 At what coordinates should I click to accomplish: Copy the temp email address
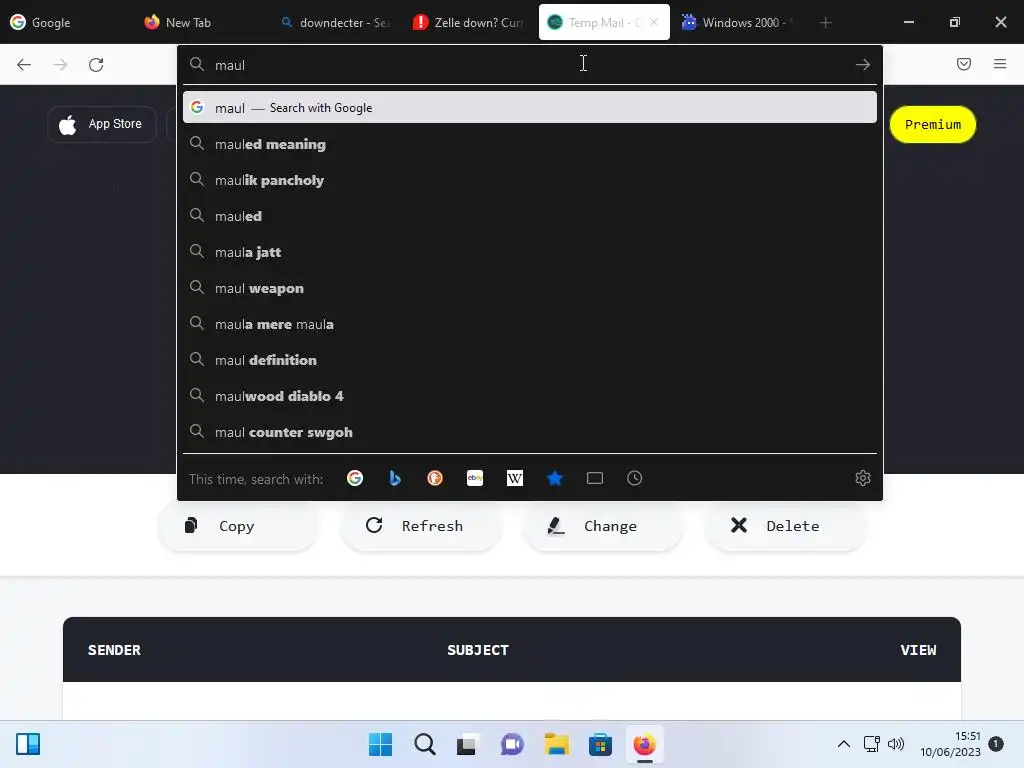[x=238, y=526]
